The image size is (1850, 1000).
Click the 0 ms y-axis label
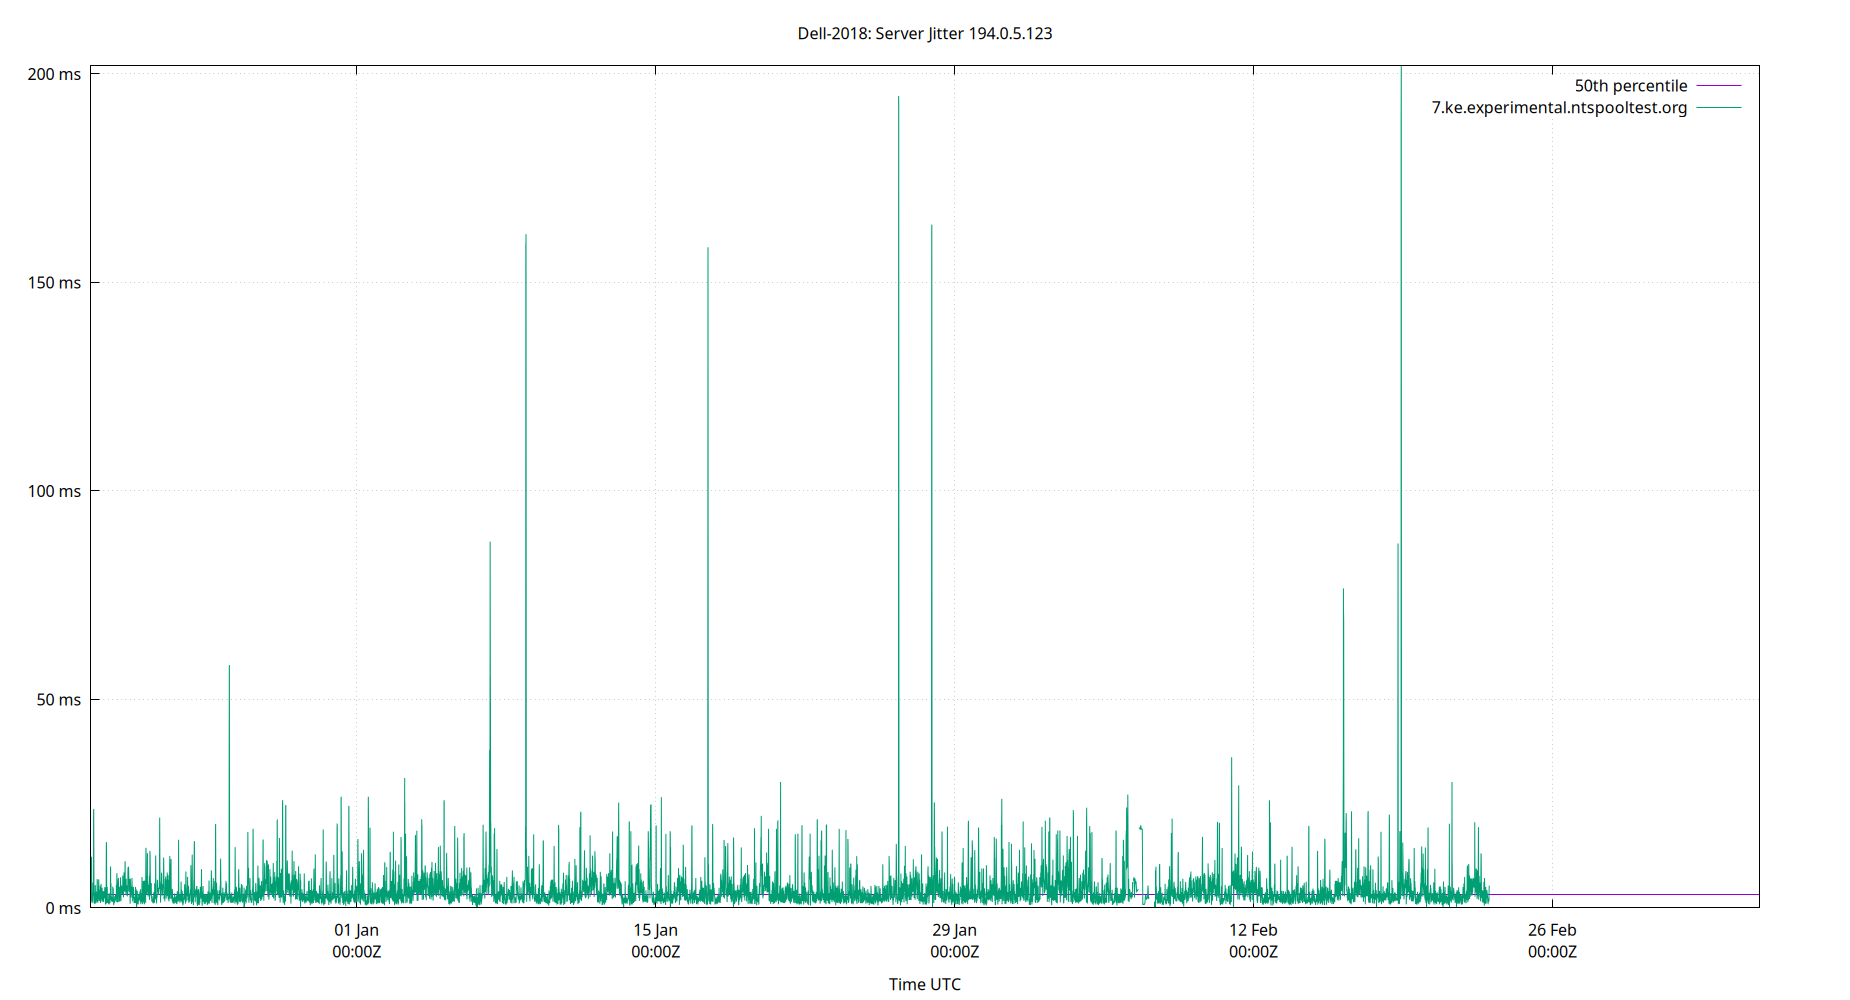[61, 908]
